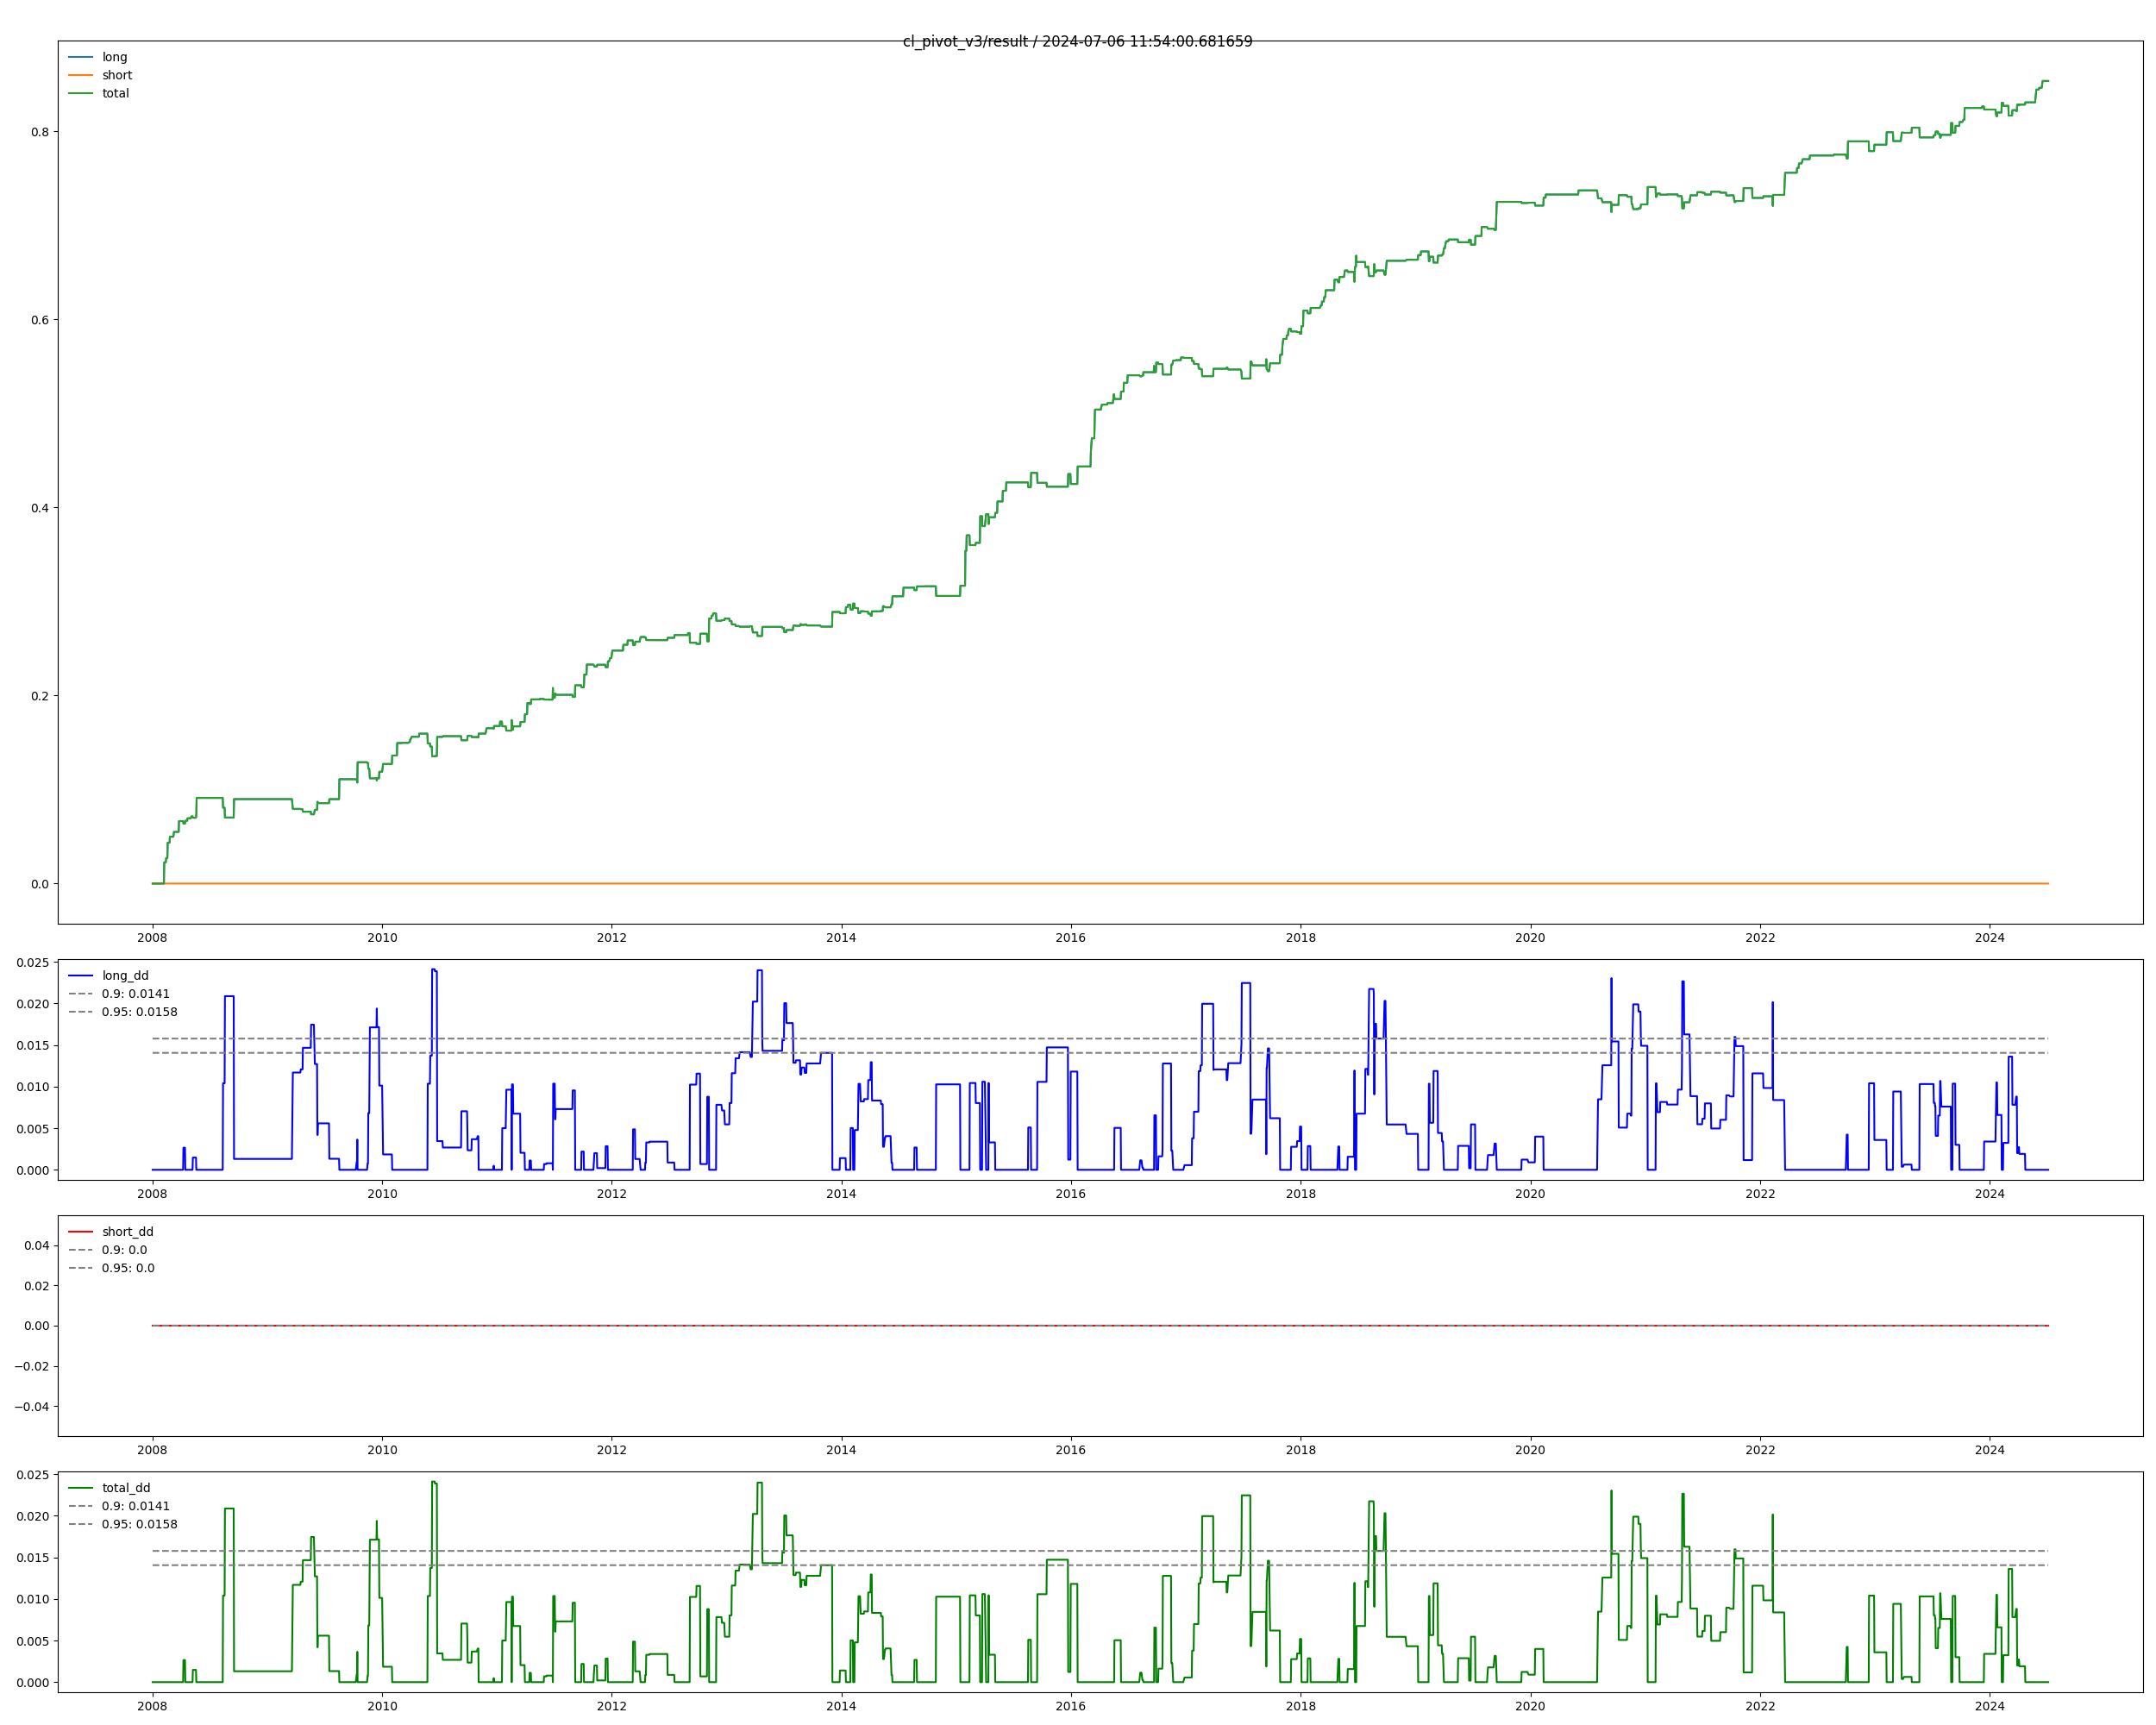Select the 'long_dd' legend entry

pyautogui.click(x=125, y=976)
